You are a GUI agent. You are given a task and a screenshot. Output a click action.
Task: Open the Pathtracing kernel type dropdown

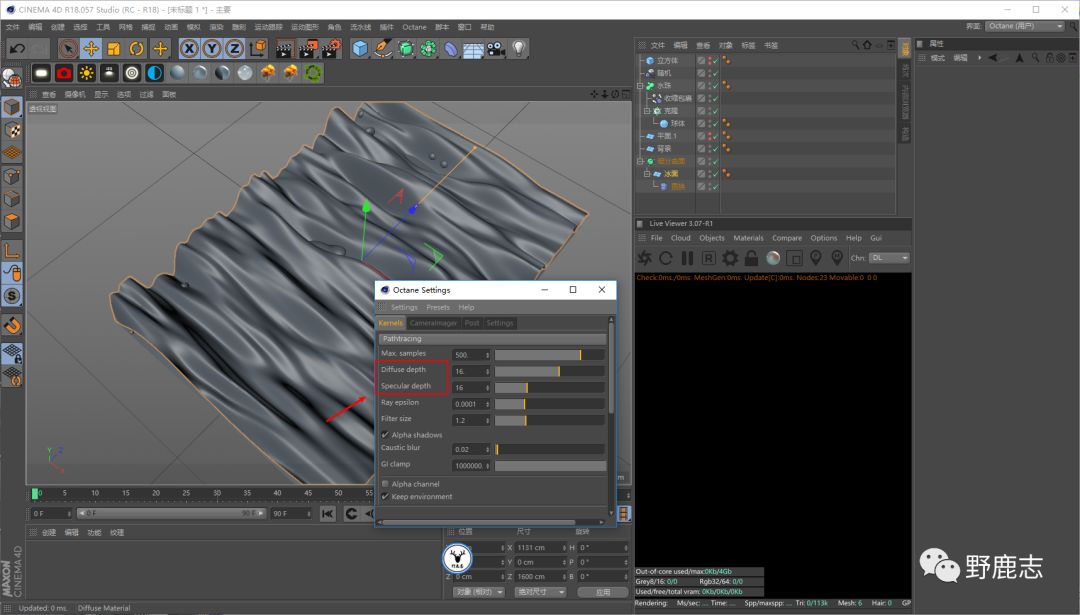(492, 339)
